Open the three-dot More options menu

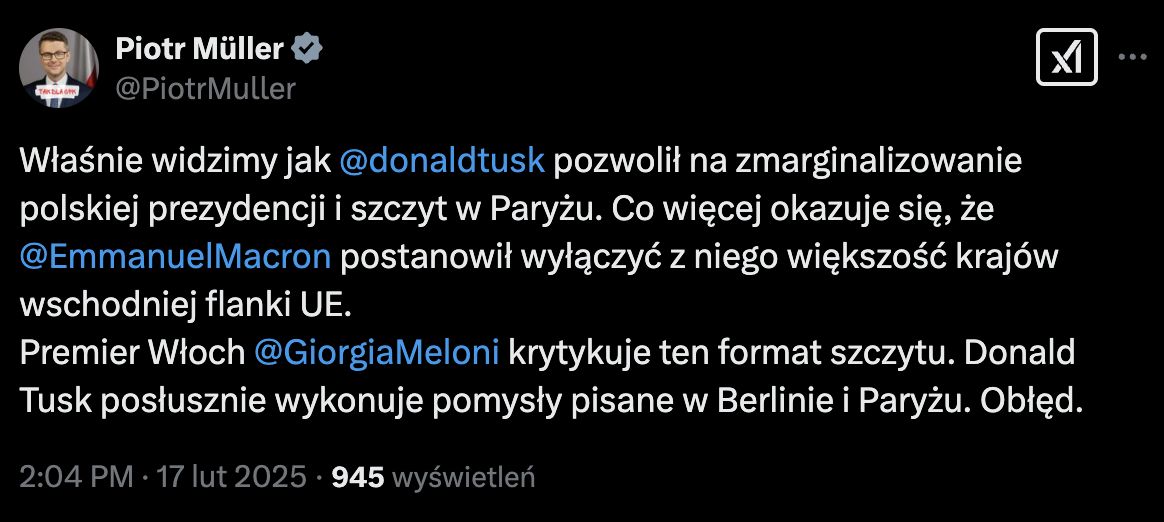pos(1132,58)
